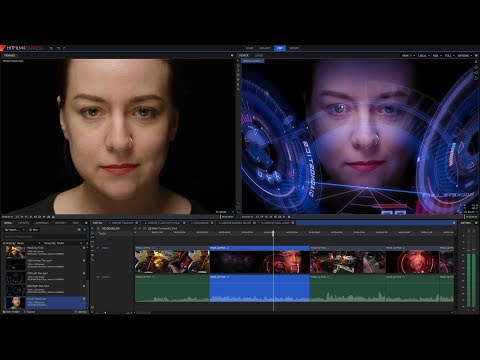The image size is (480, 360).
Task: Open the View dropdown in the Viewer
Action: tap(408, 56)
